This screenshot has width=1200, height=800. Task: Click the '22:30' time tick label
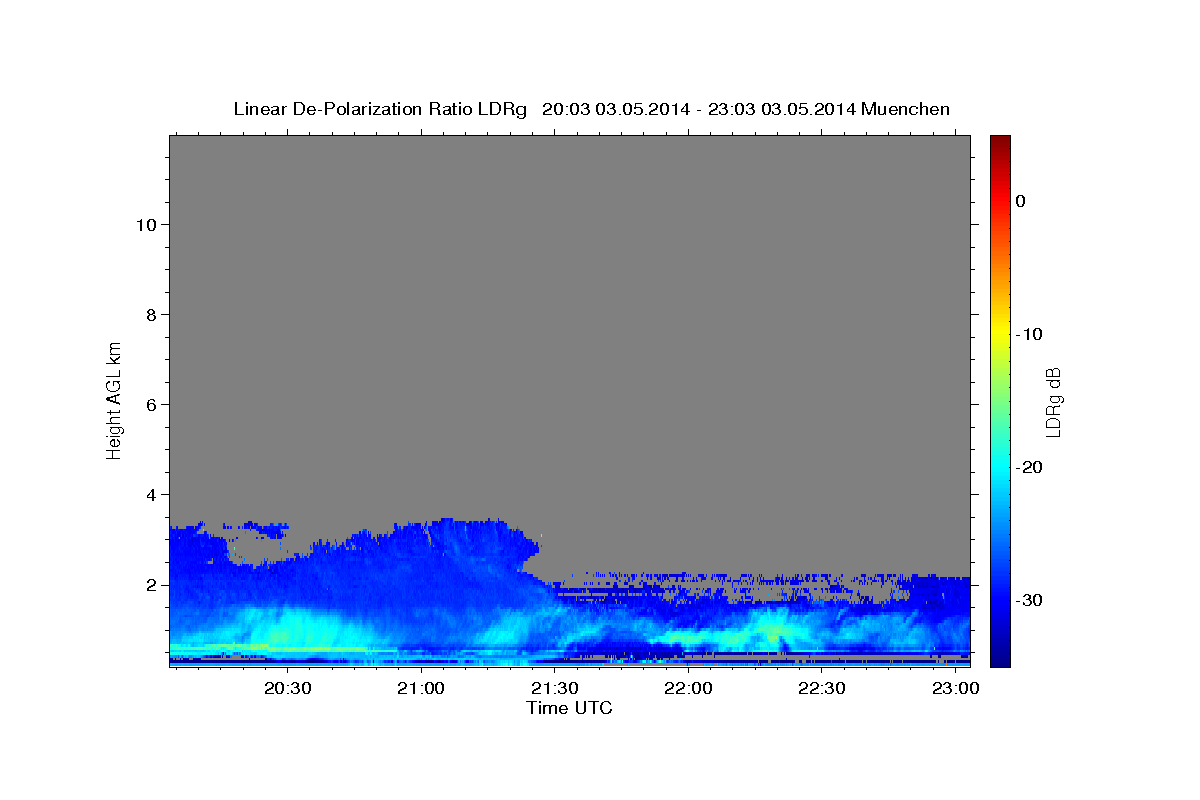(x=822, y=689)
